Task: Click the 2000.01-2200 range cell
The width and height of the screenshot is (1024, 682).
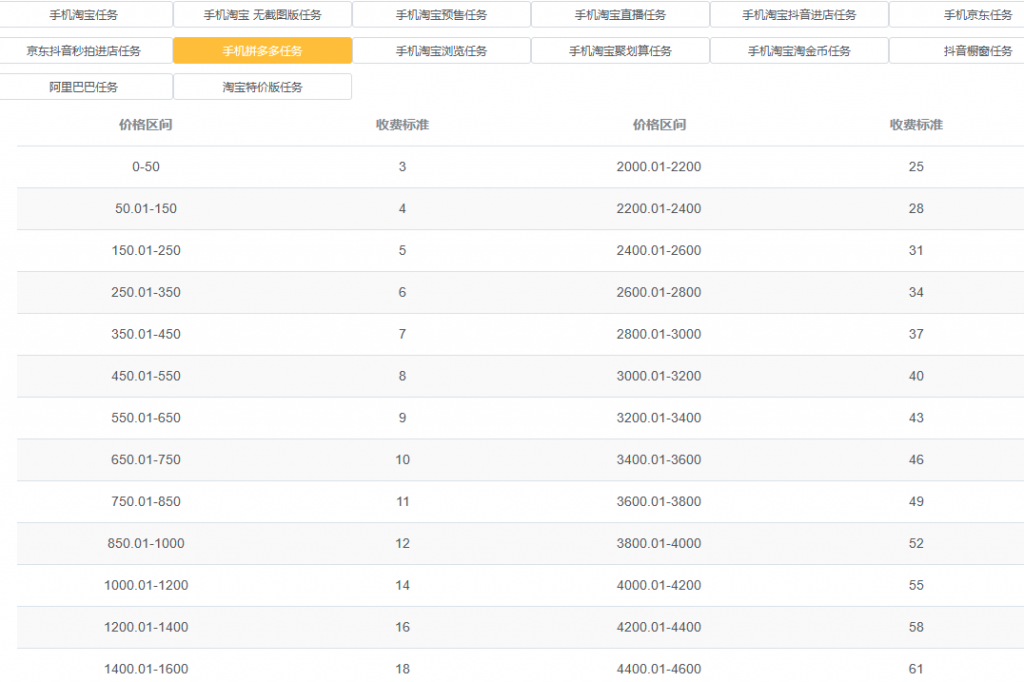Action: (x=658, y=167)
